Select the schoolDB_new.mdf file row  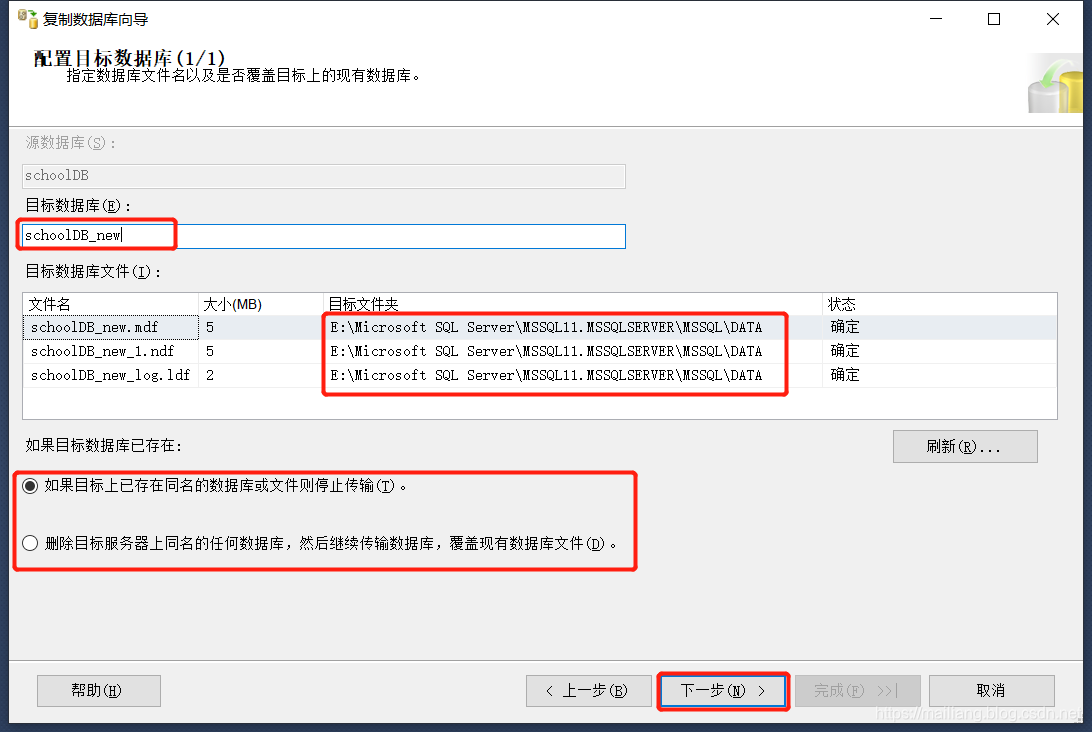(x=110, y=327)
